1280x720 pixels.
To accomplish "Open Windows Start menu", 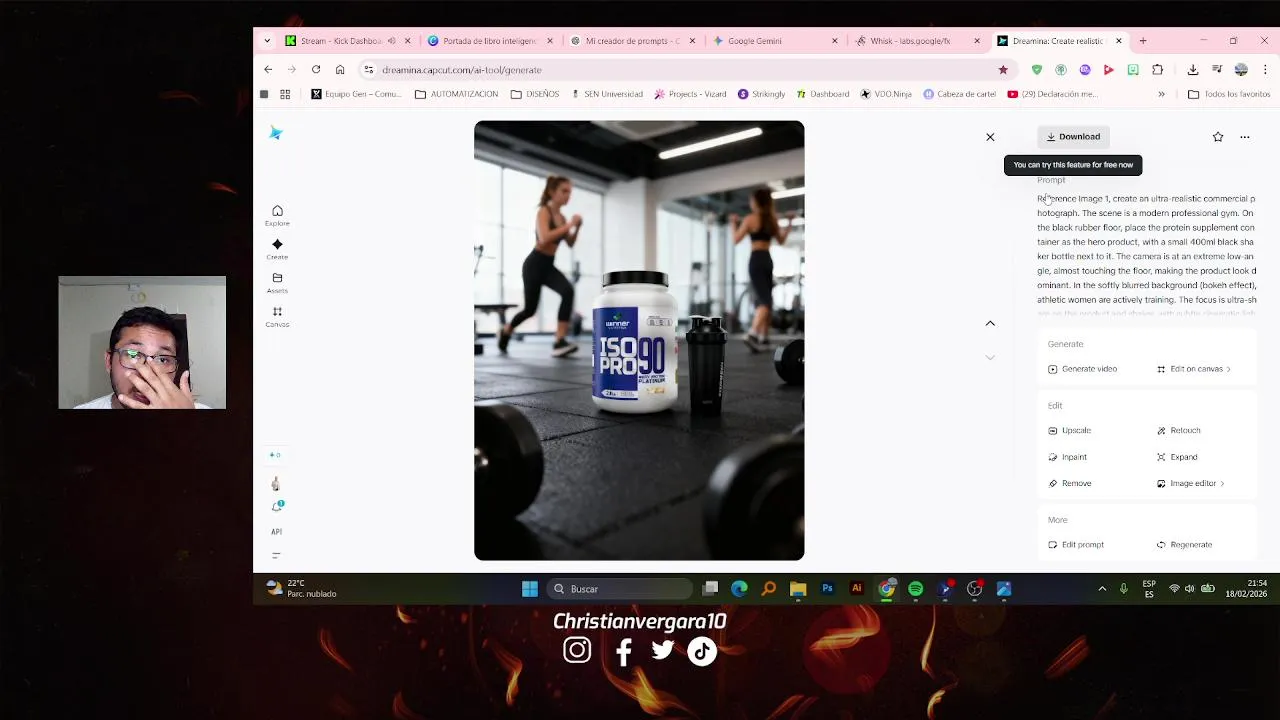I will point(530,589).
